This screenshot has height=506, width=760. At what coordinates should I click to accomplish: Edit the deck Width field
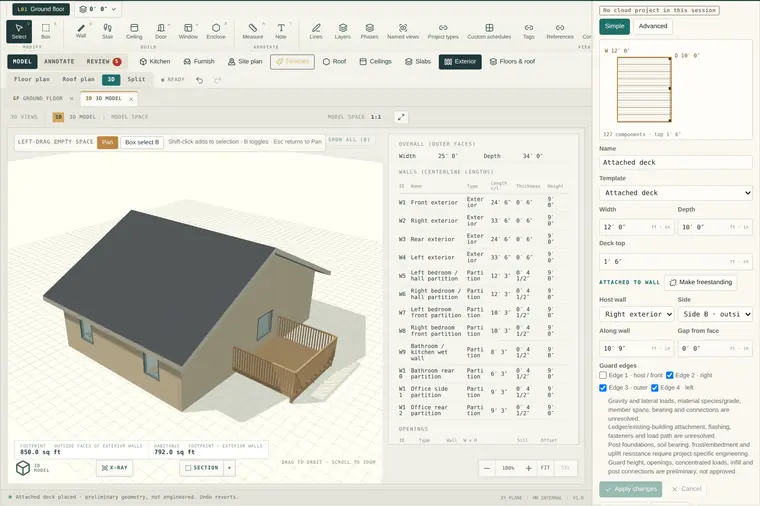637,227
